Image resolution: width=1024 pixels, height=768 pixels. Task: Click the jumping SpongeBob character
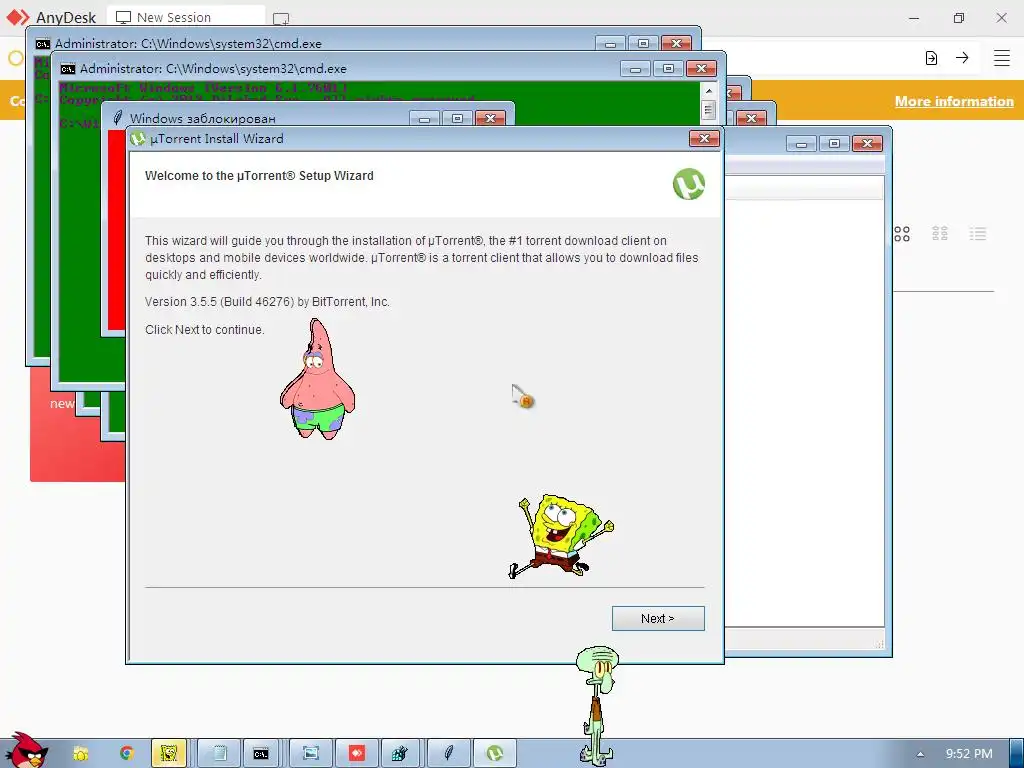click(560, 536)
